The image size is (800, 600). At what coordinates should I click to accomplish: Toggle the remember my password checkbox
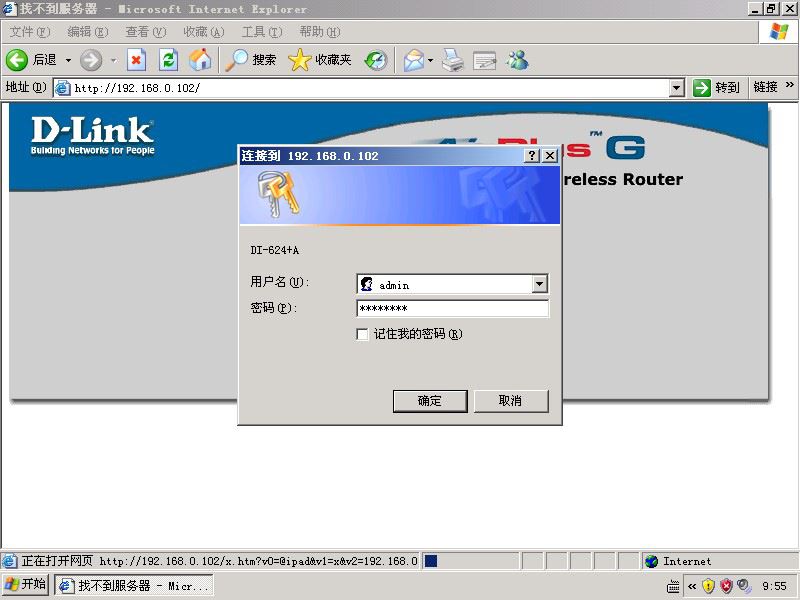(362, 334)
